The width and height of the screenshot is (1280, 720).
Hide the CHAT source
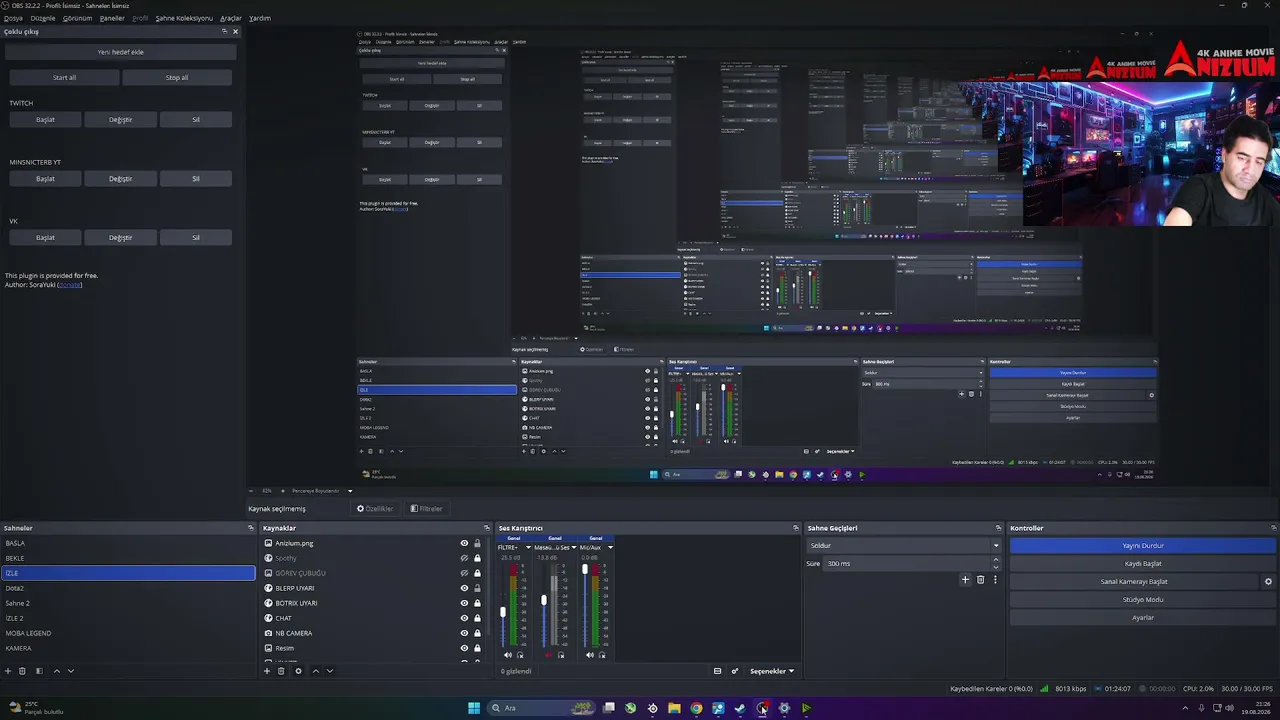point(464,618)
